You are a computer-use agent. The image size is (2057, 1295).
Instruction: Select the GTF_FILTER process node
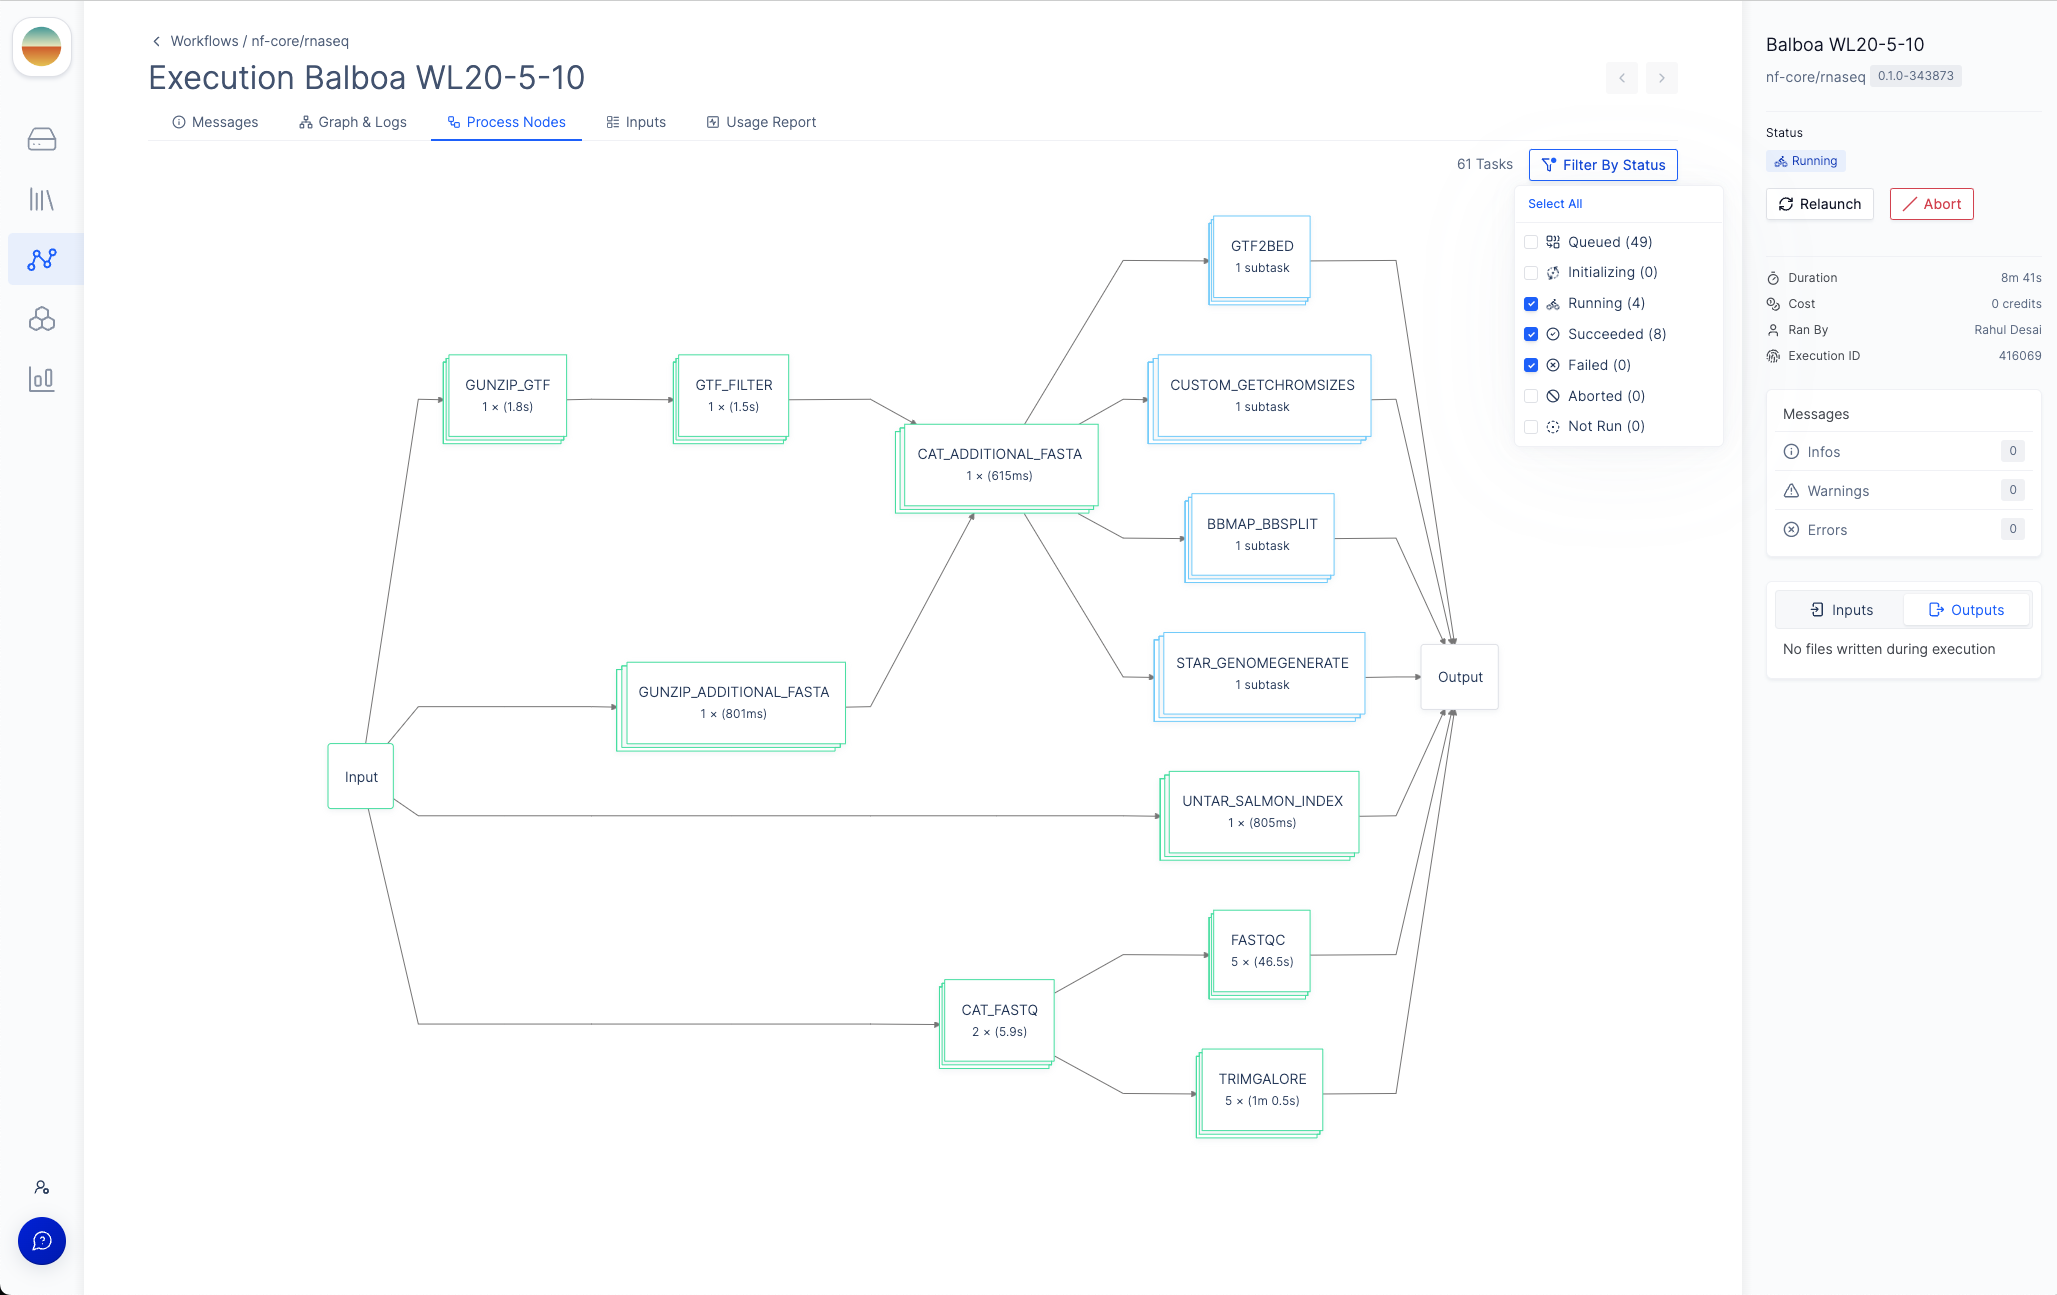click(731, 398)
